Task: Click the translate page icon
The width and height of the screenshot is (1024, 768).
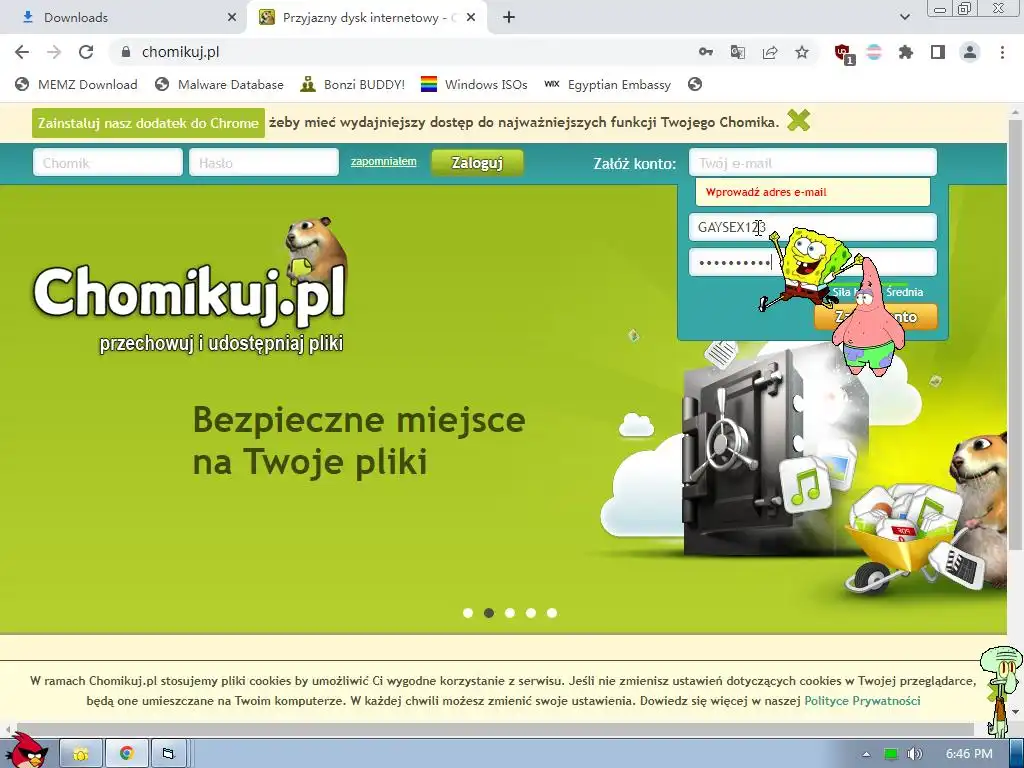Action: tap(737, 52)
